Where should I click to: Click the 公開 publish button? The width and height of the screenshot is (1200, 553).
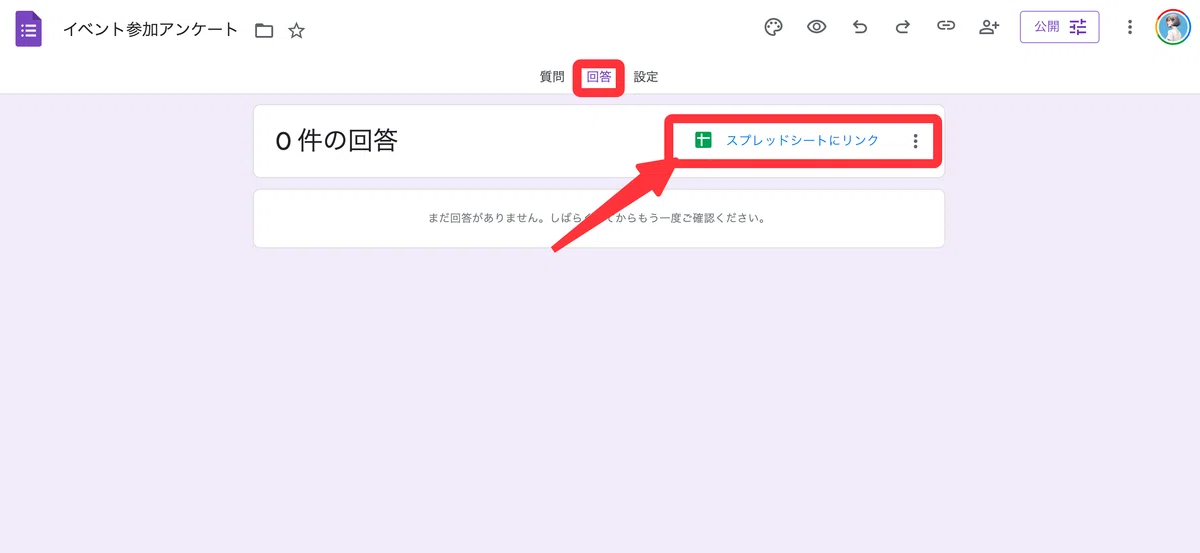1059,27
